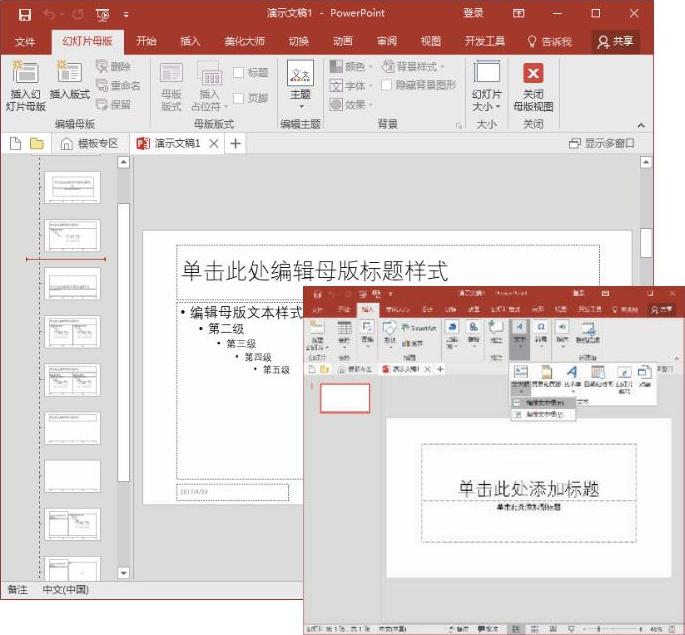Image resolution: width=685 pixels, height=635 pixels.
Task: Open the 切换 transitions tab
Action: tap(299, 41)
